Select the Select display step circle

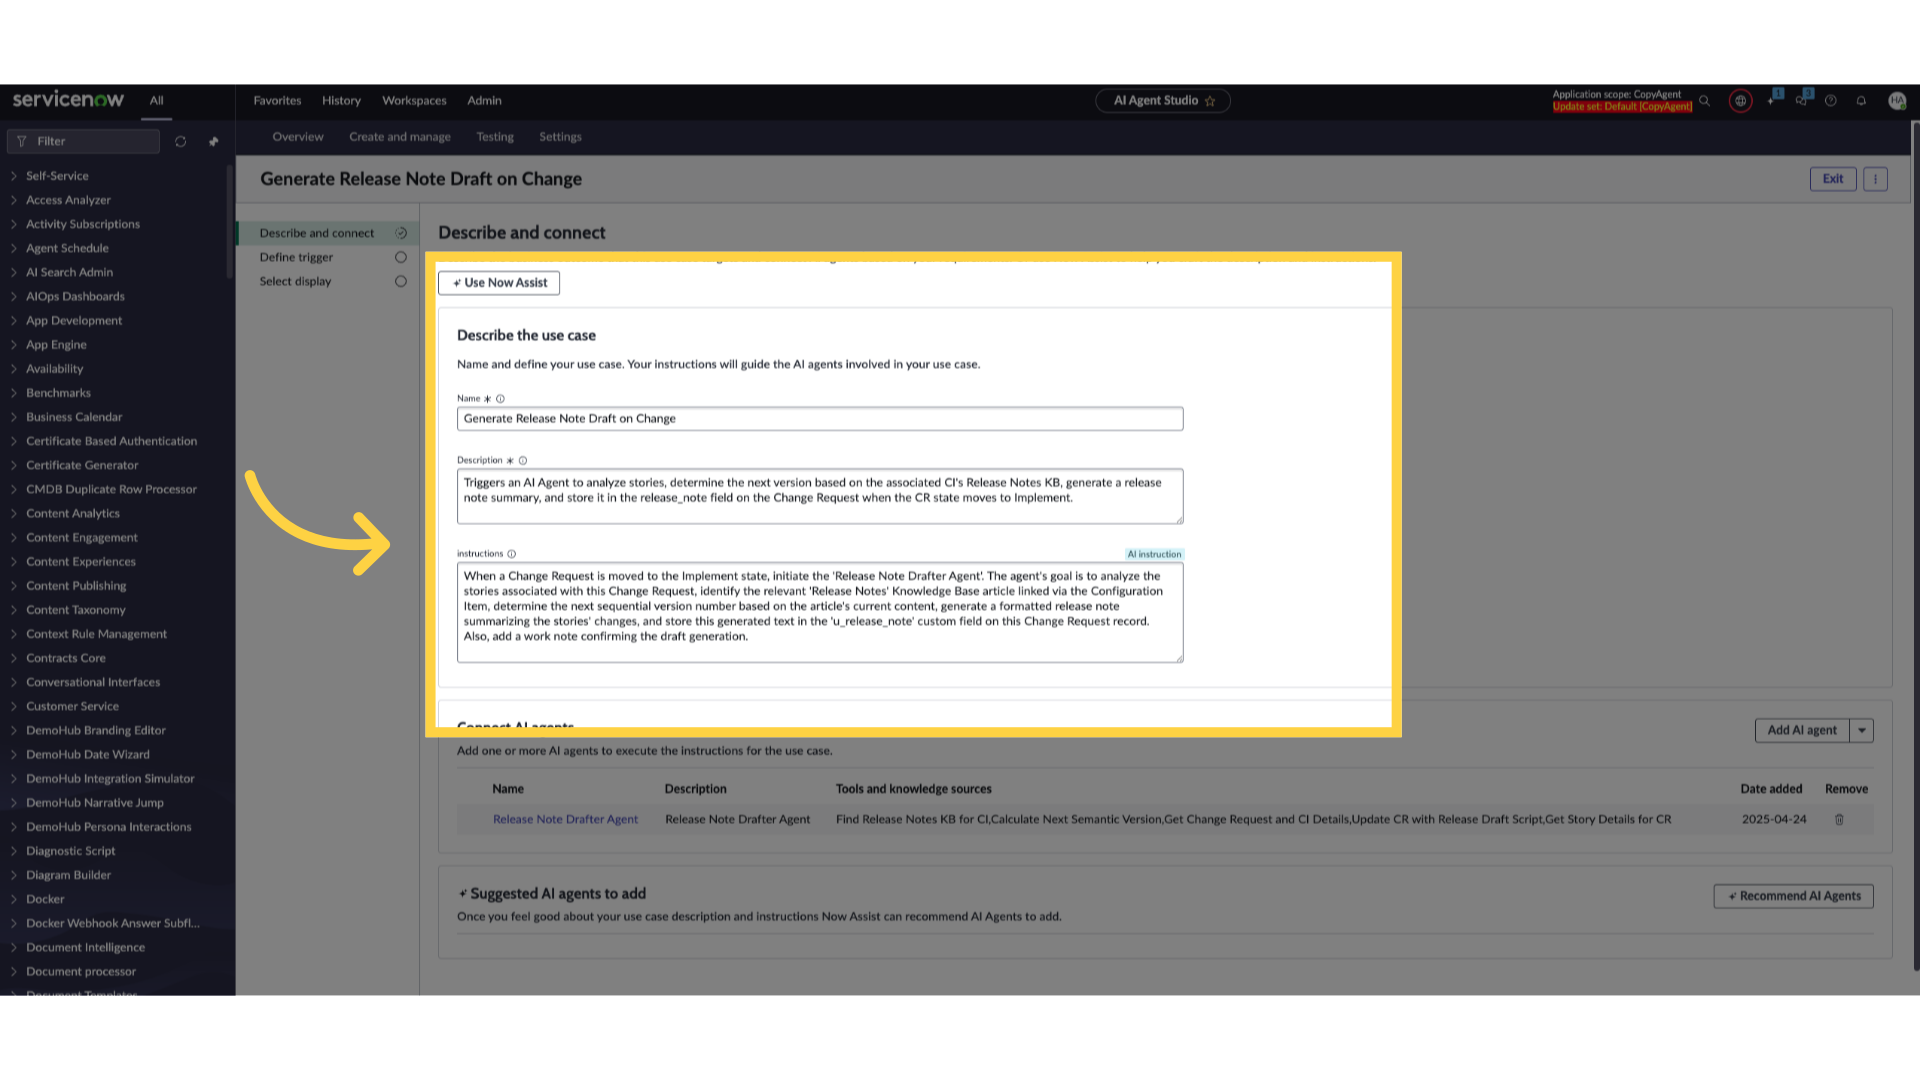tap(401, 281)
